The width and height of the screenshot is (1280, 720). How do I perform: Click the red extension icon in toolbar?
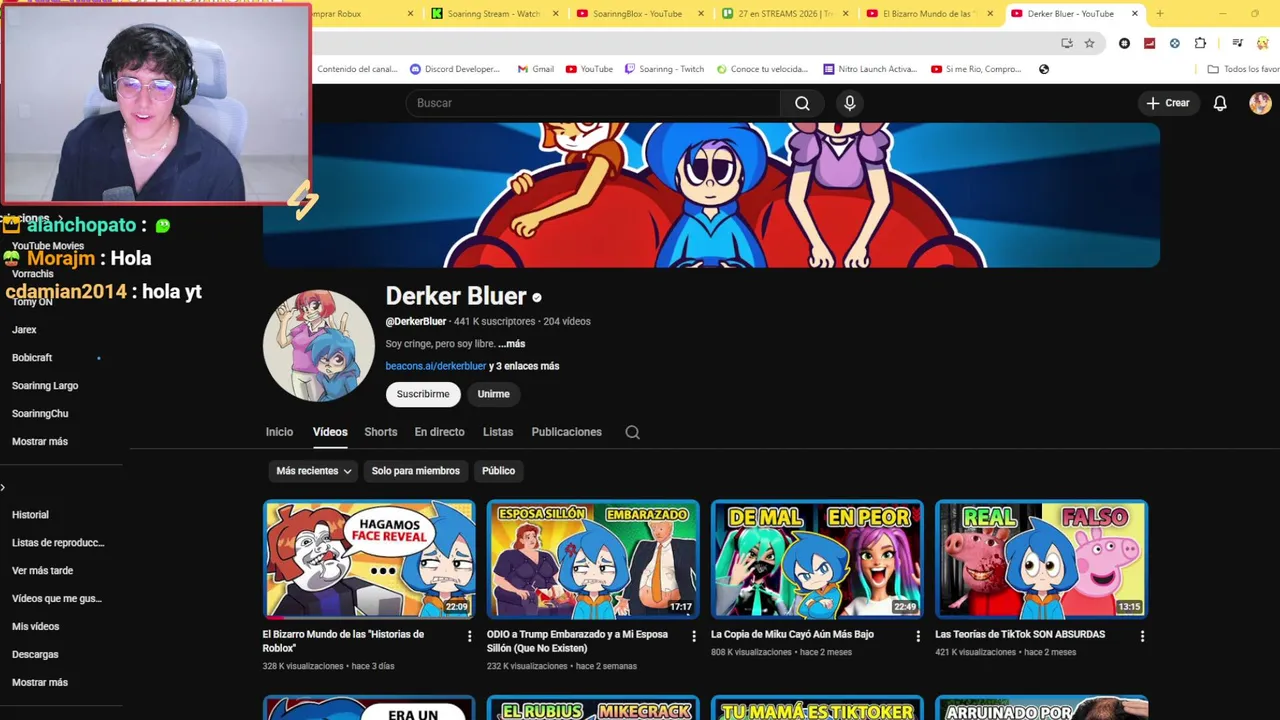[1150, 43]
